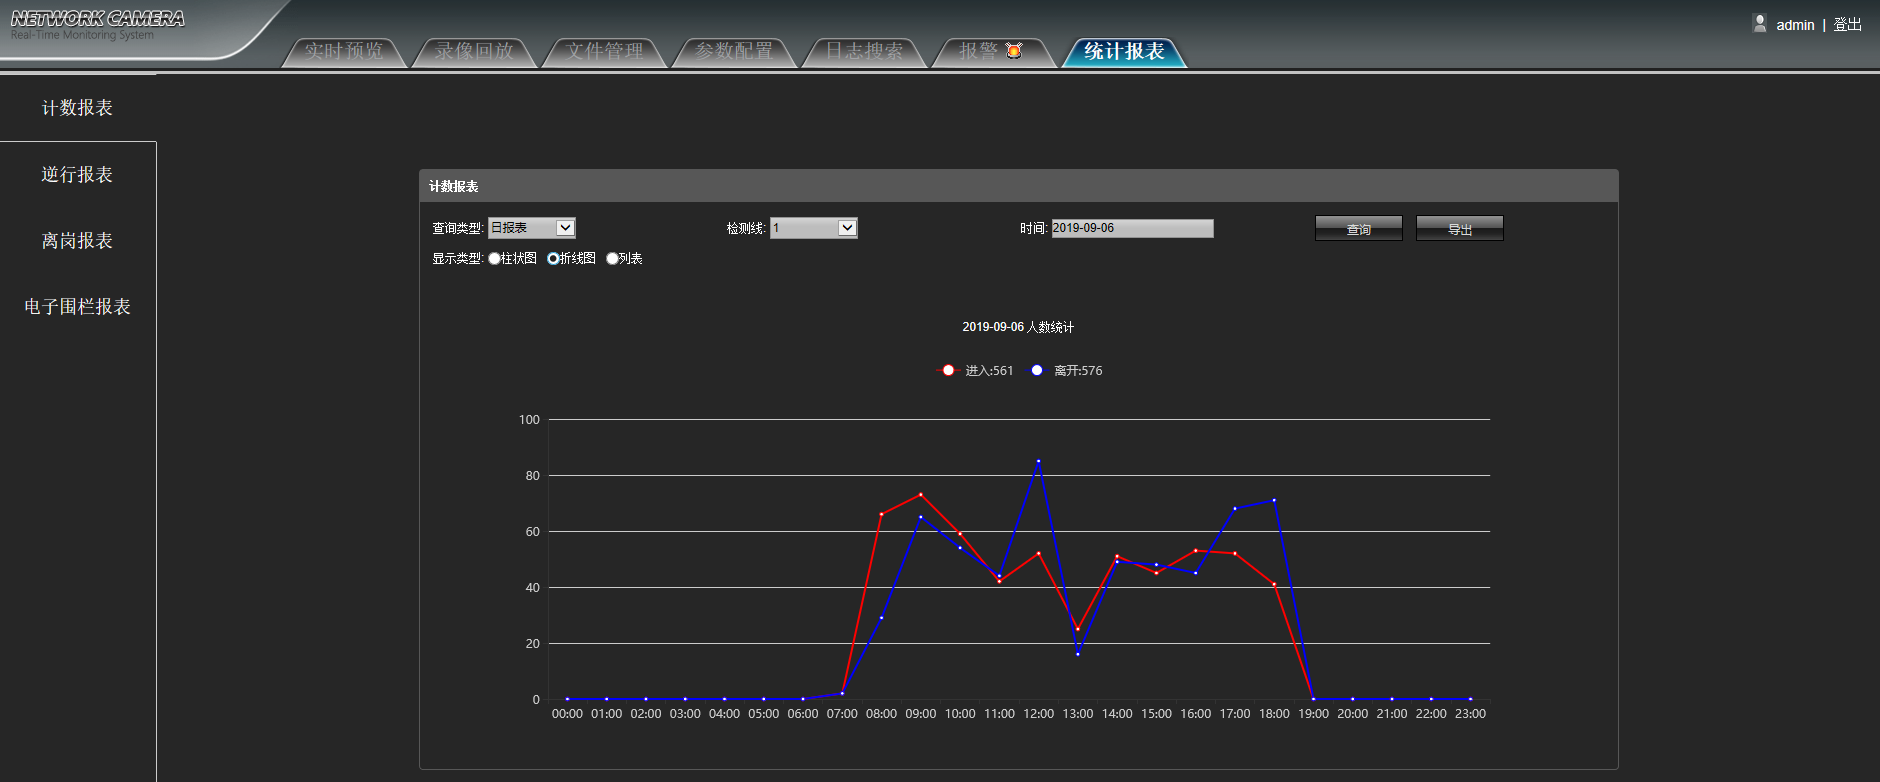Toggle the red 进入 legend marker
Screen dimensions: 1880x782
click(x=948, y=370)
